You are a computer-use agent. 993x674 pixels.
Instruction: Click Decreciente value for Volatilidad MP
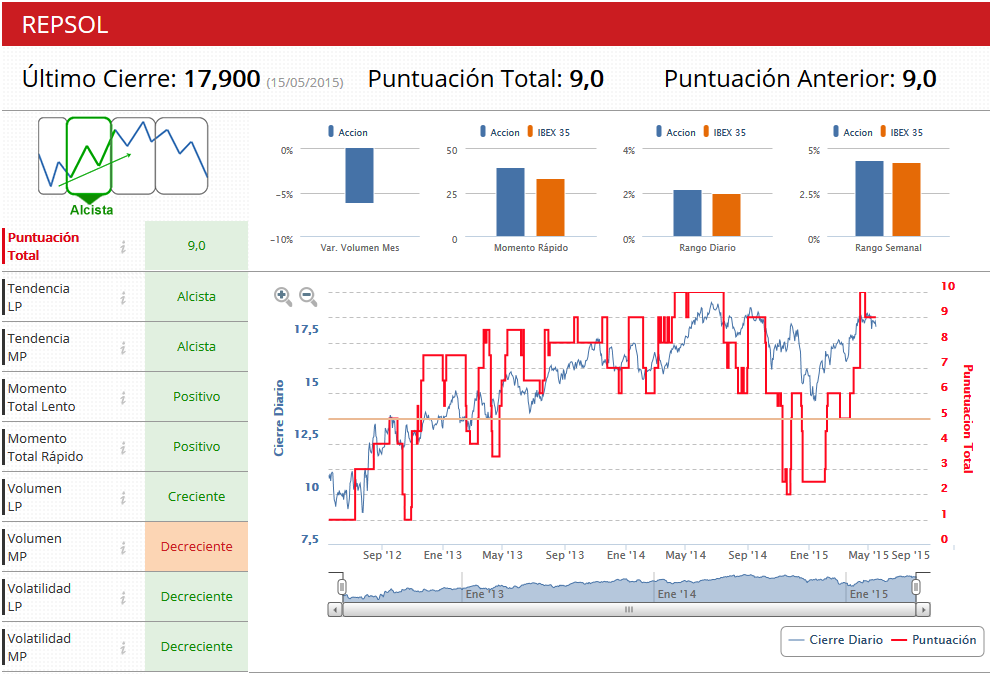[x=196, y=647]
